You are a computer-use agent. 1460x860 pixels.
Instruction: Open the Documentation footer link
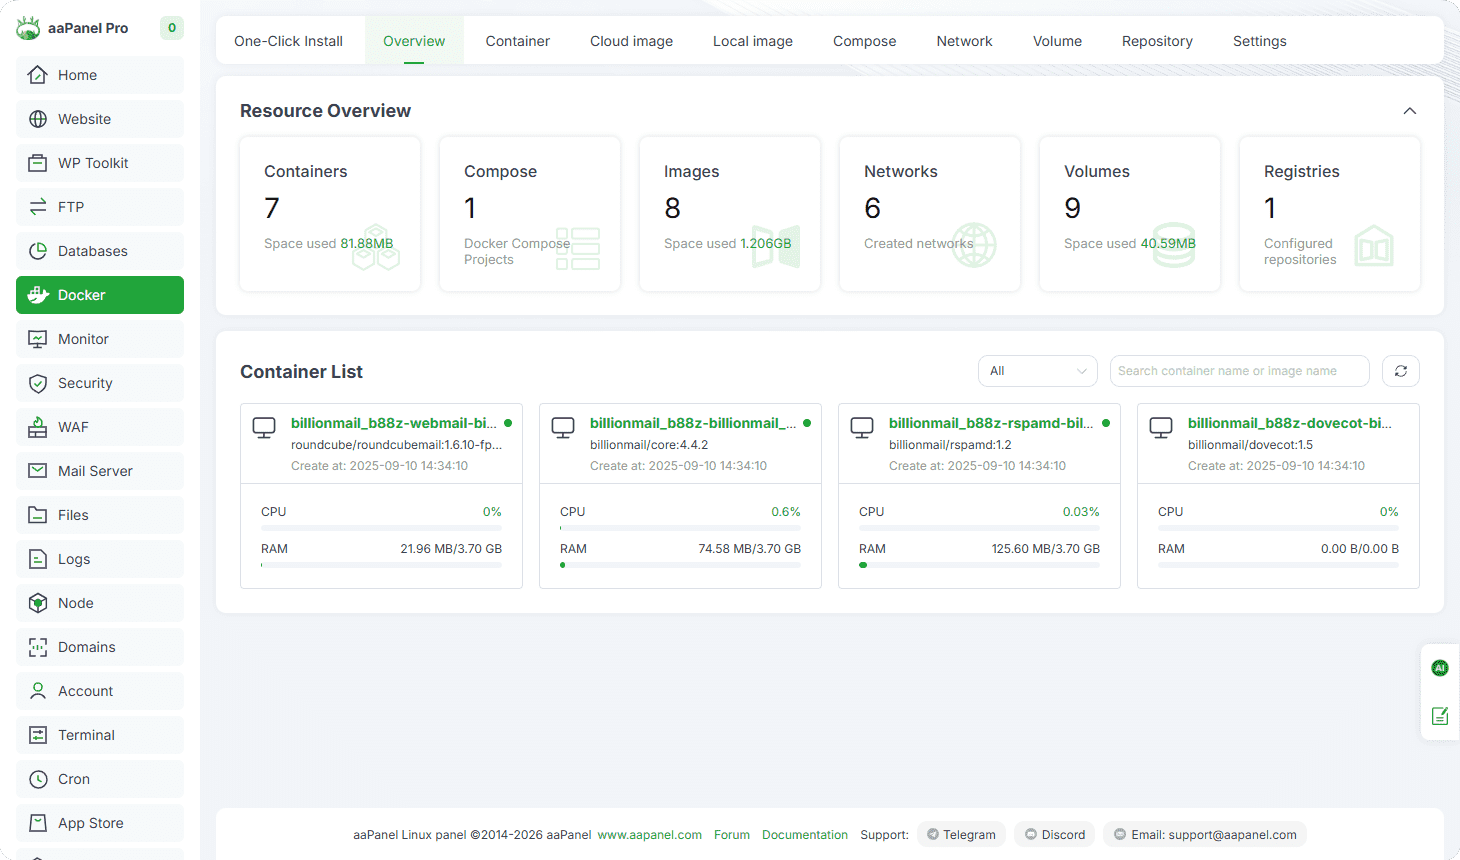(x=804, y=834)
